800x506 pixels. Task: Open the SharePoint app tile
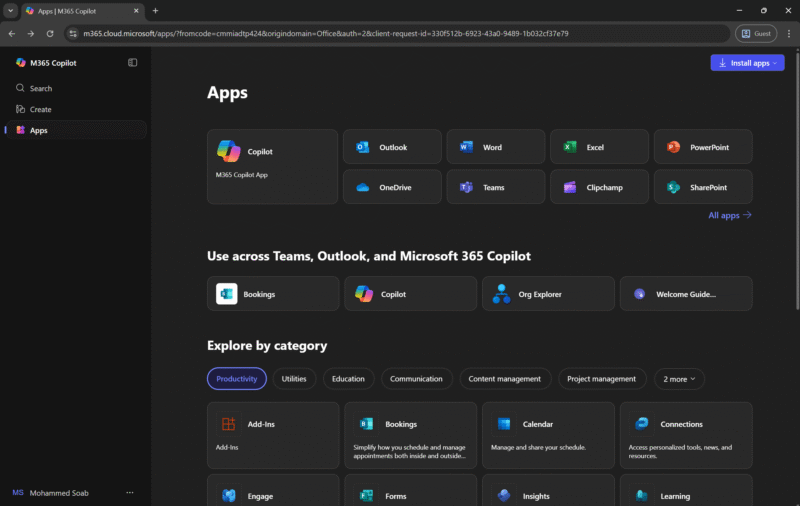(703, 187)
